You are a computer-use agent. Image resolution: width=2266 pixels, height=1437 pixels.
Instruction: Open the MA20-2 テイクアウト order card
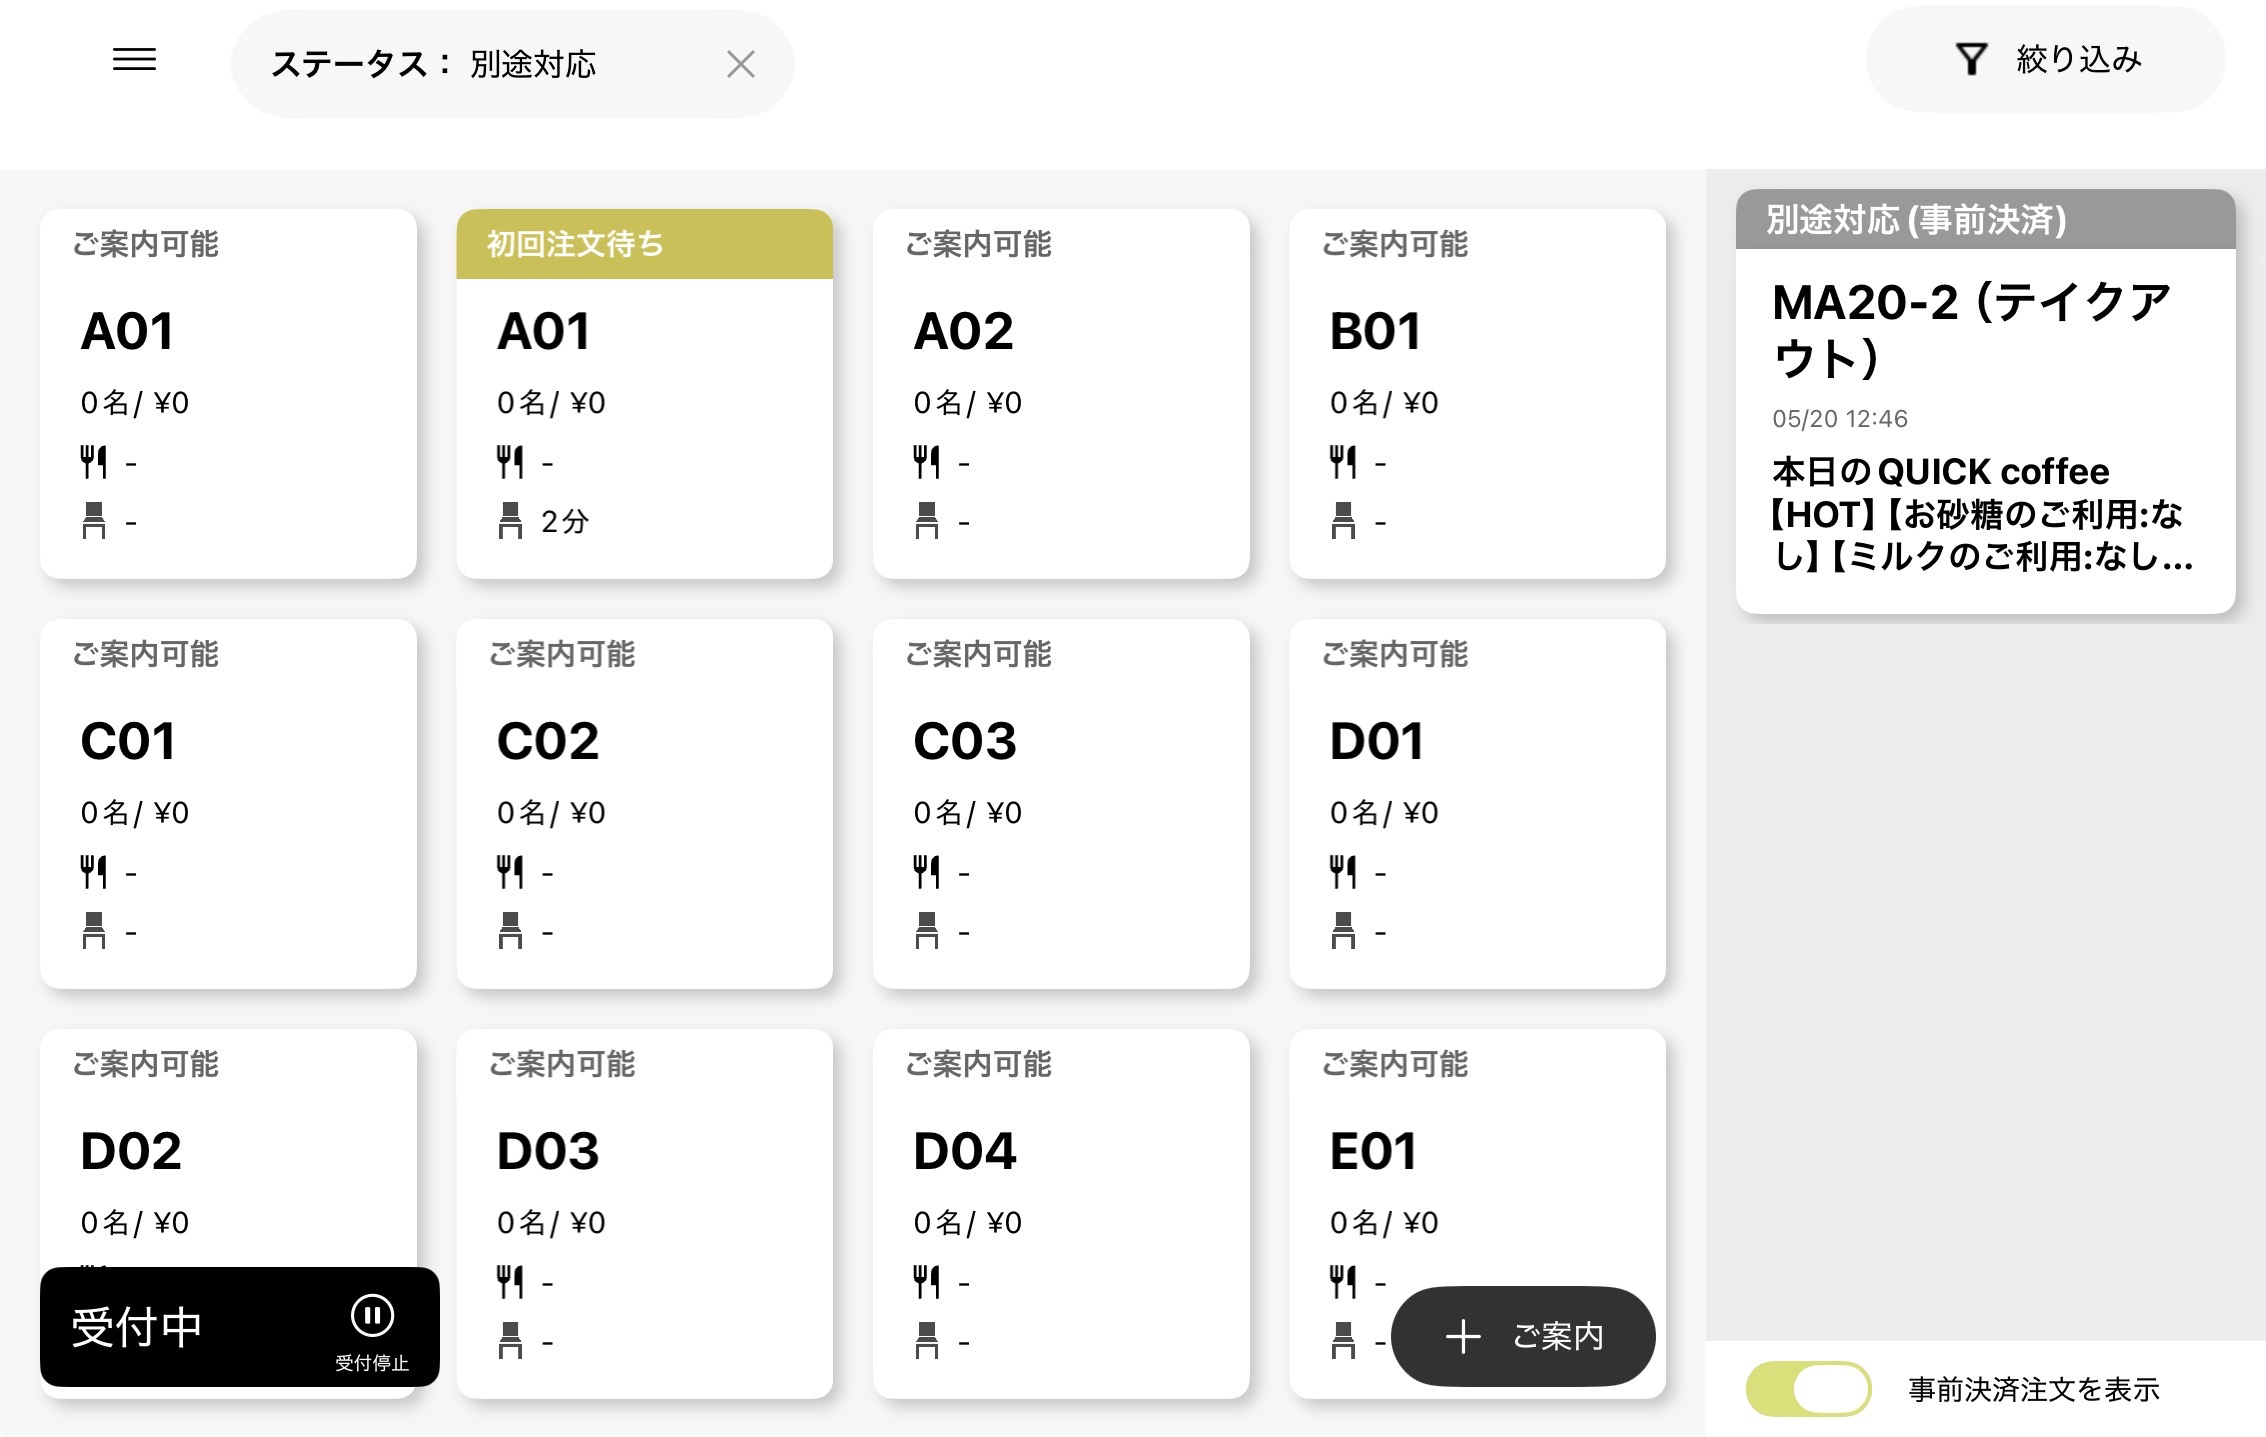1985,401
